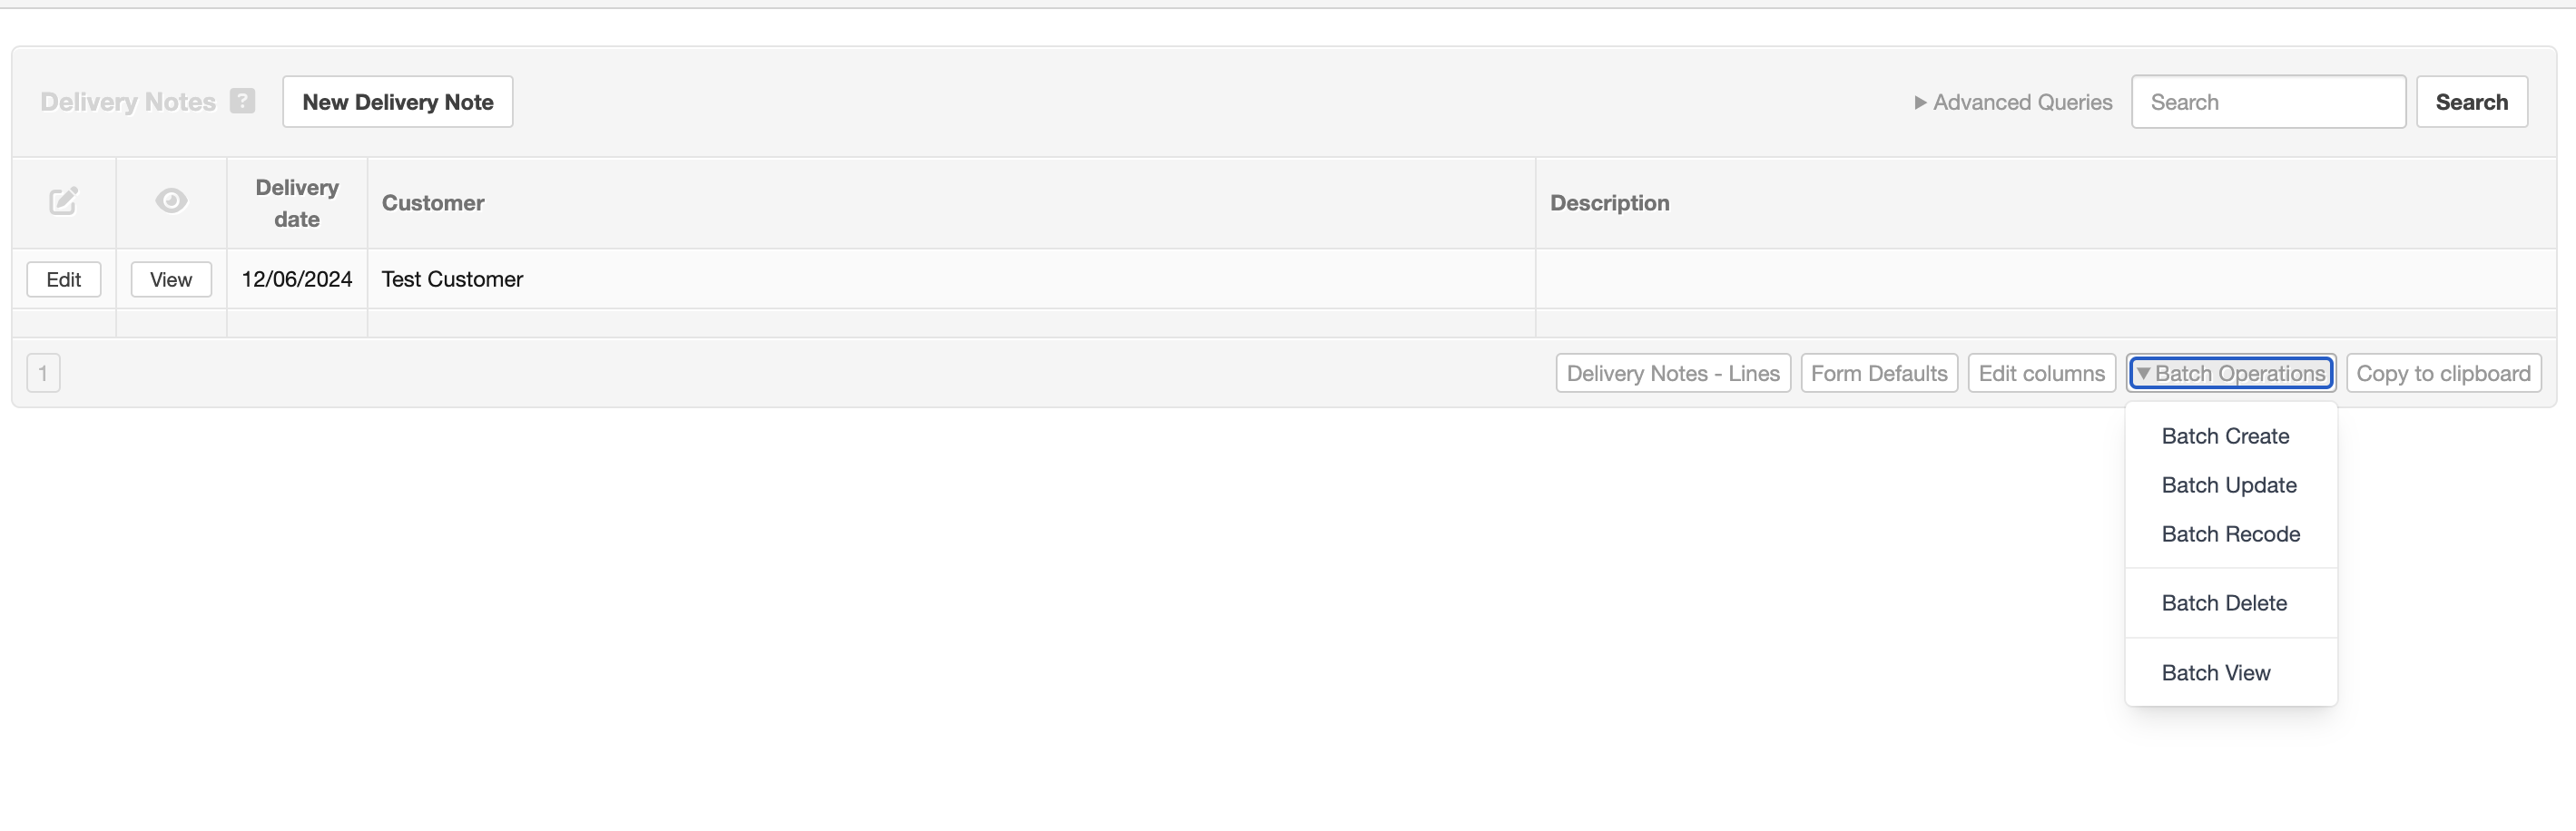Expand the Advanced Queries disclosure triangle

coord(1920,102)
